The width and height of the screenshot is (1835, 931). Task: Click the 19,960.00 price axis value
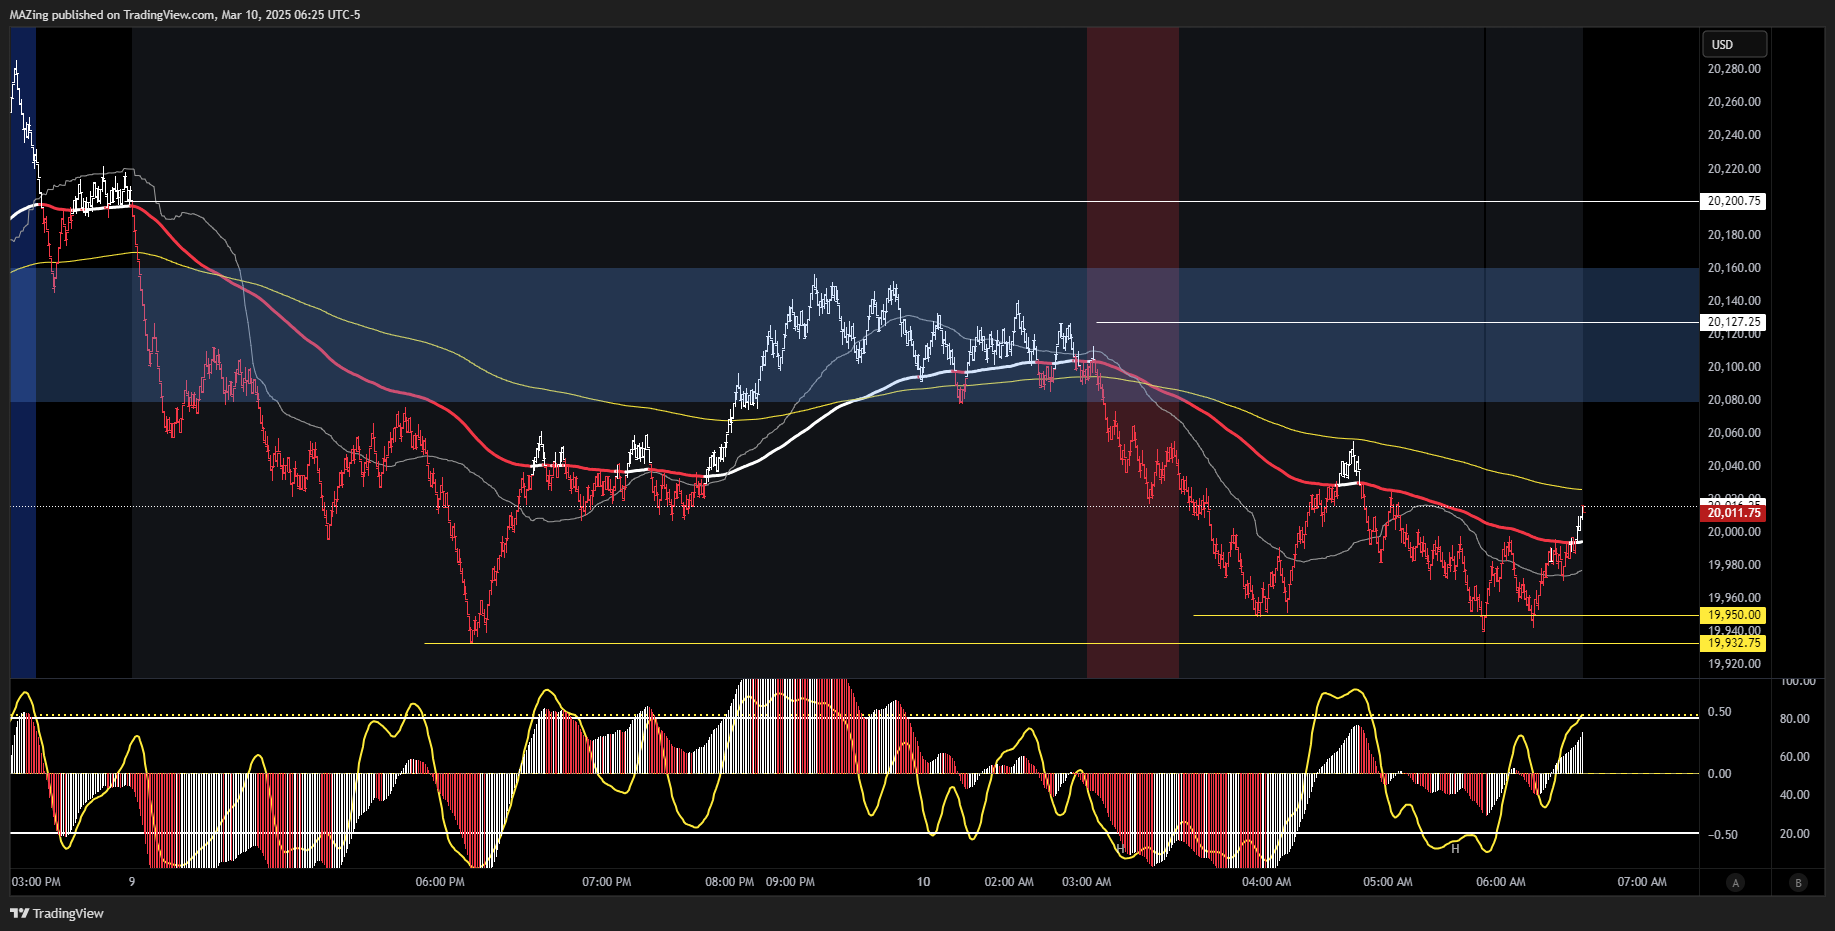point(1734,598)
